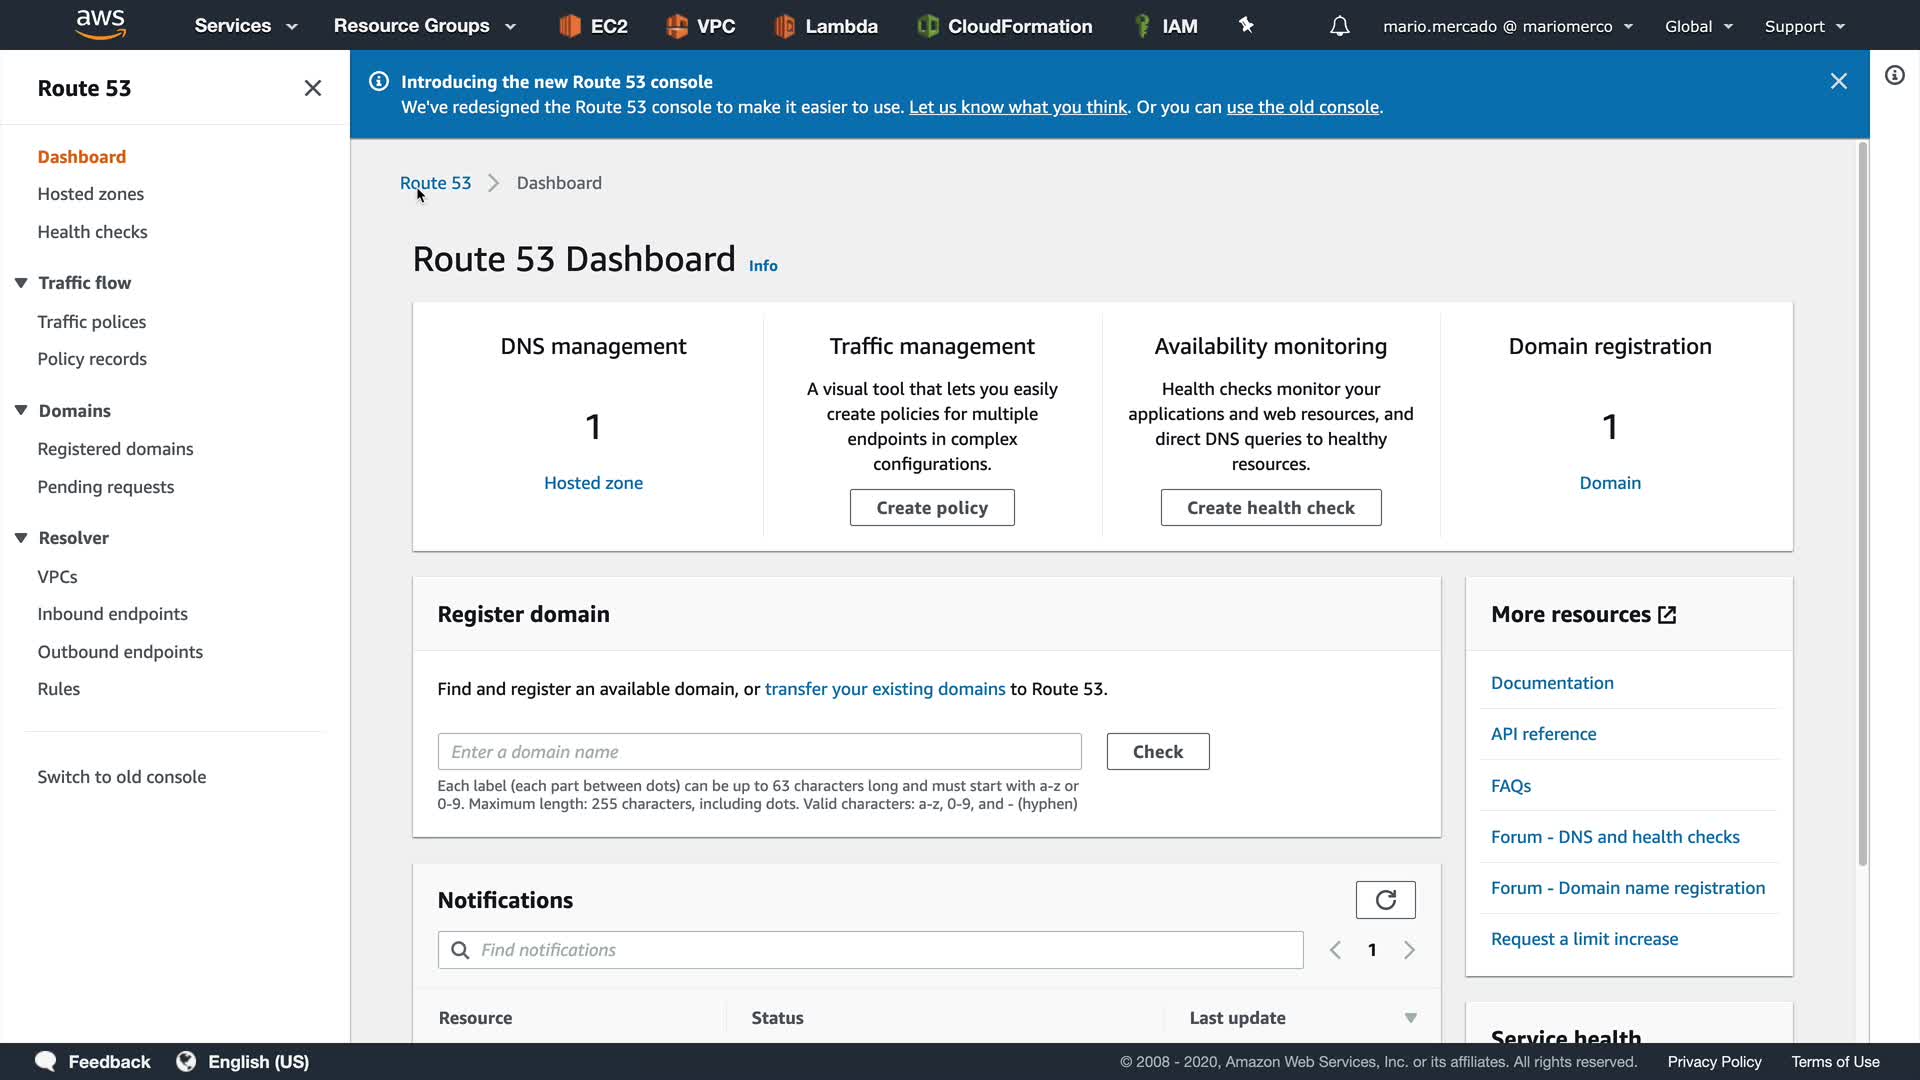
Task: Open the notifications bell icon
Action: pyautogui.click(x=1340, y=26)
